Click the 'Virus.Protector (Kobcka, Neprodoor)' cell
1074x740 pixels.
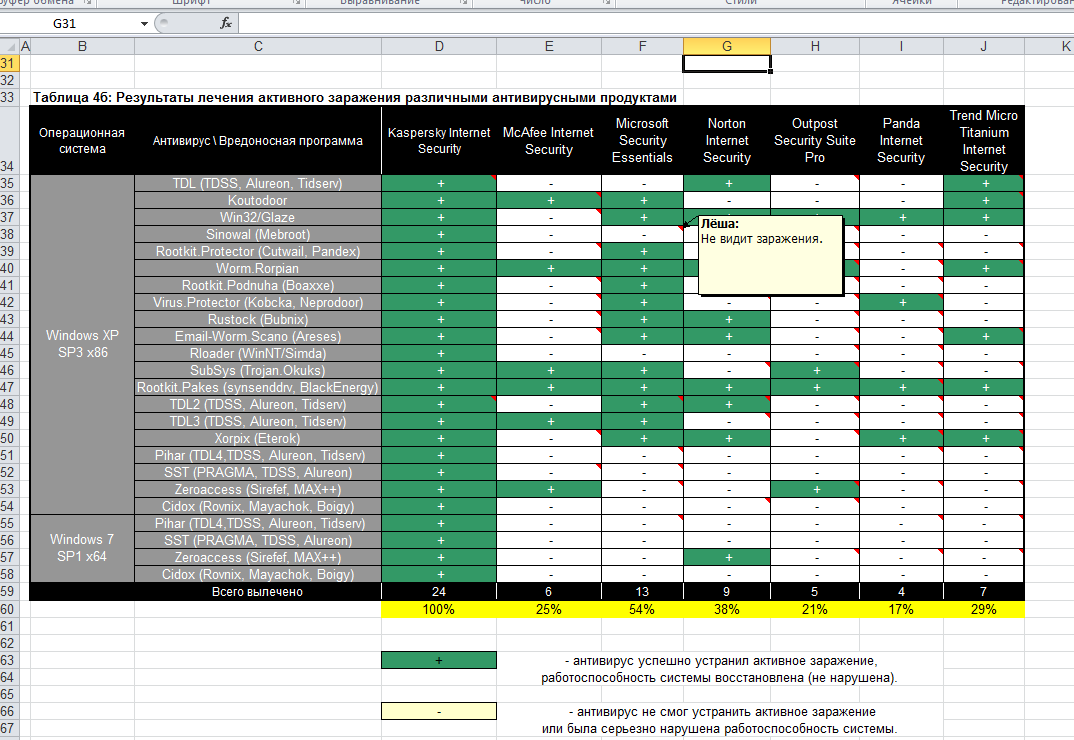pos(258,302)
